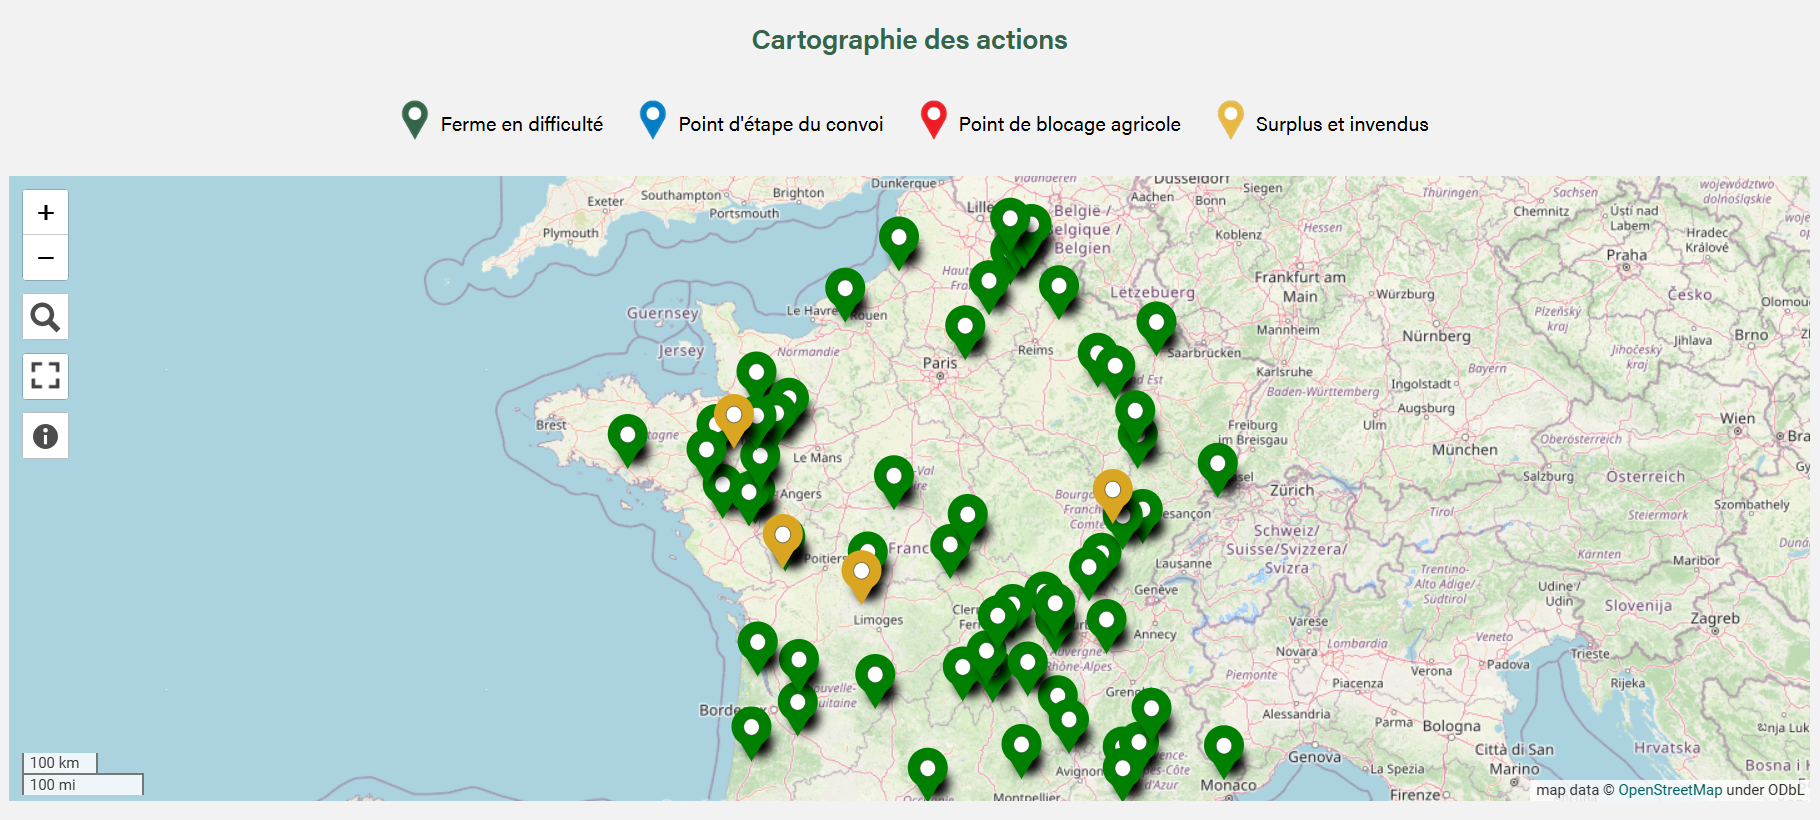Click the red Point de blocage legend pin
1820x820 pixels.
(x=933, y=120)
